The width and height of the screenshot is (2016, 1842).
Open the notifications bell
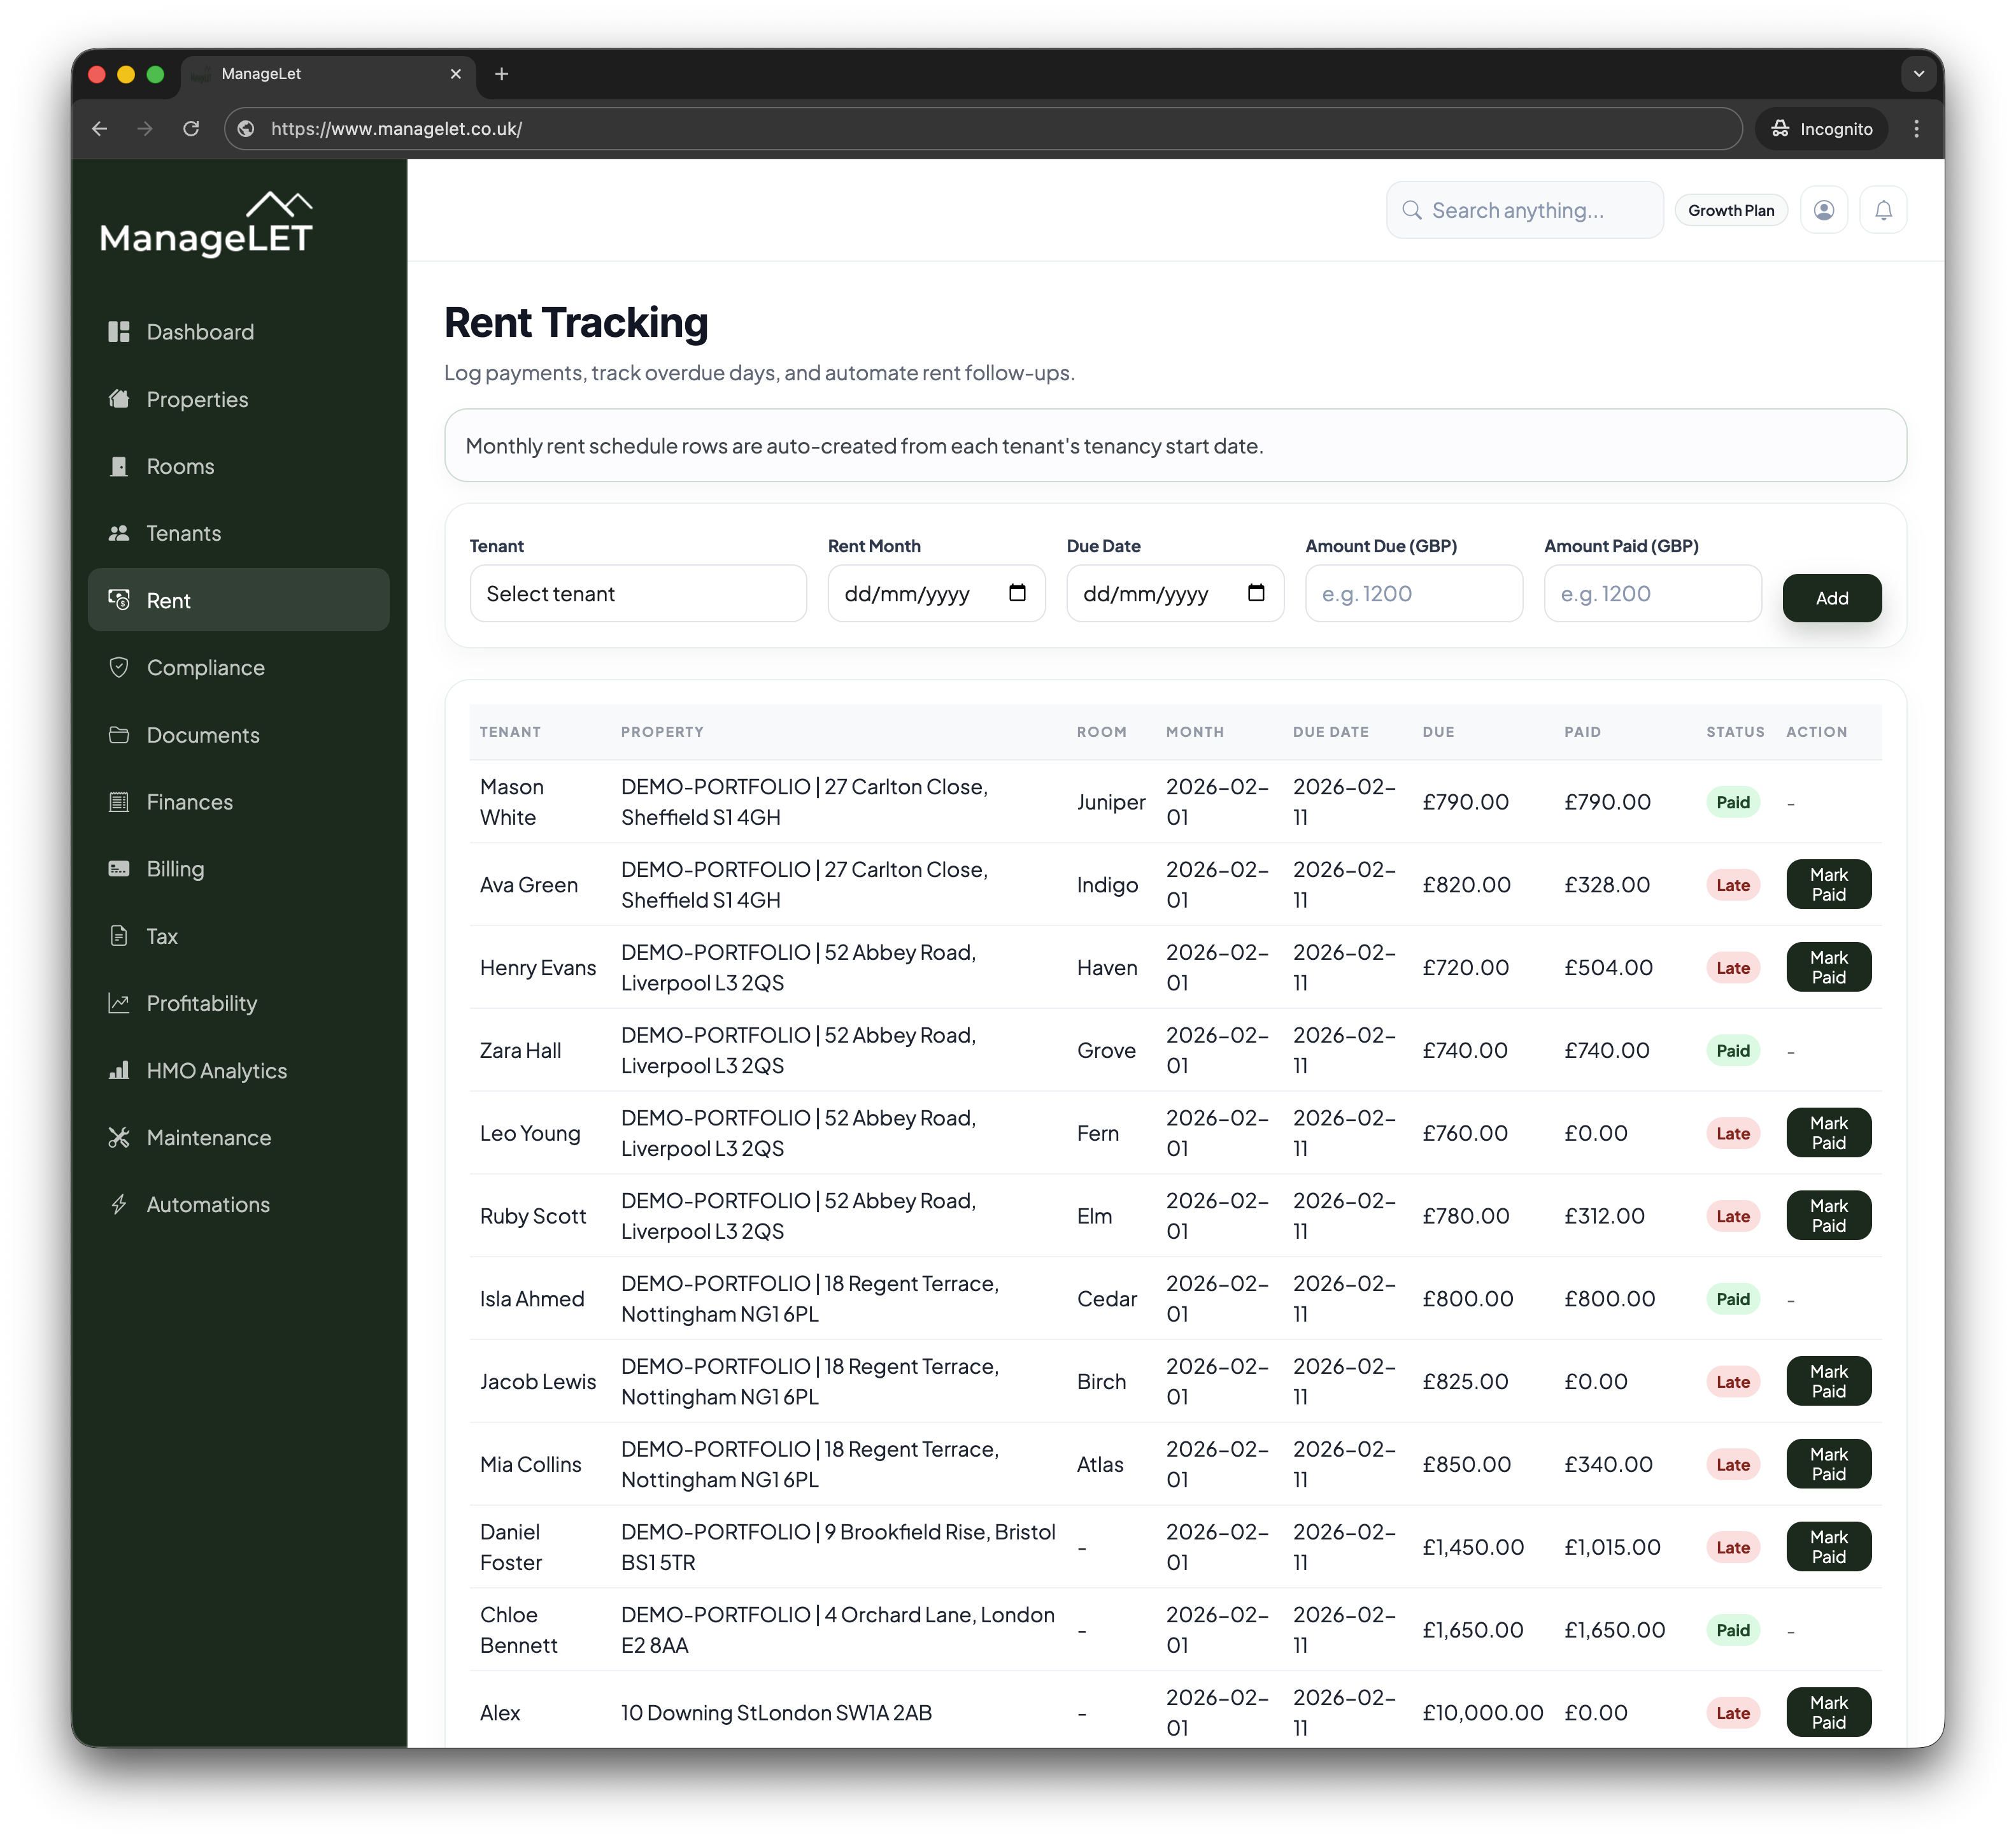point(1883,210)
